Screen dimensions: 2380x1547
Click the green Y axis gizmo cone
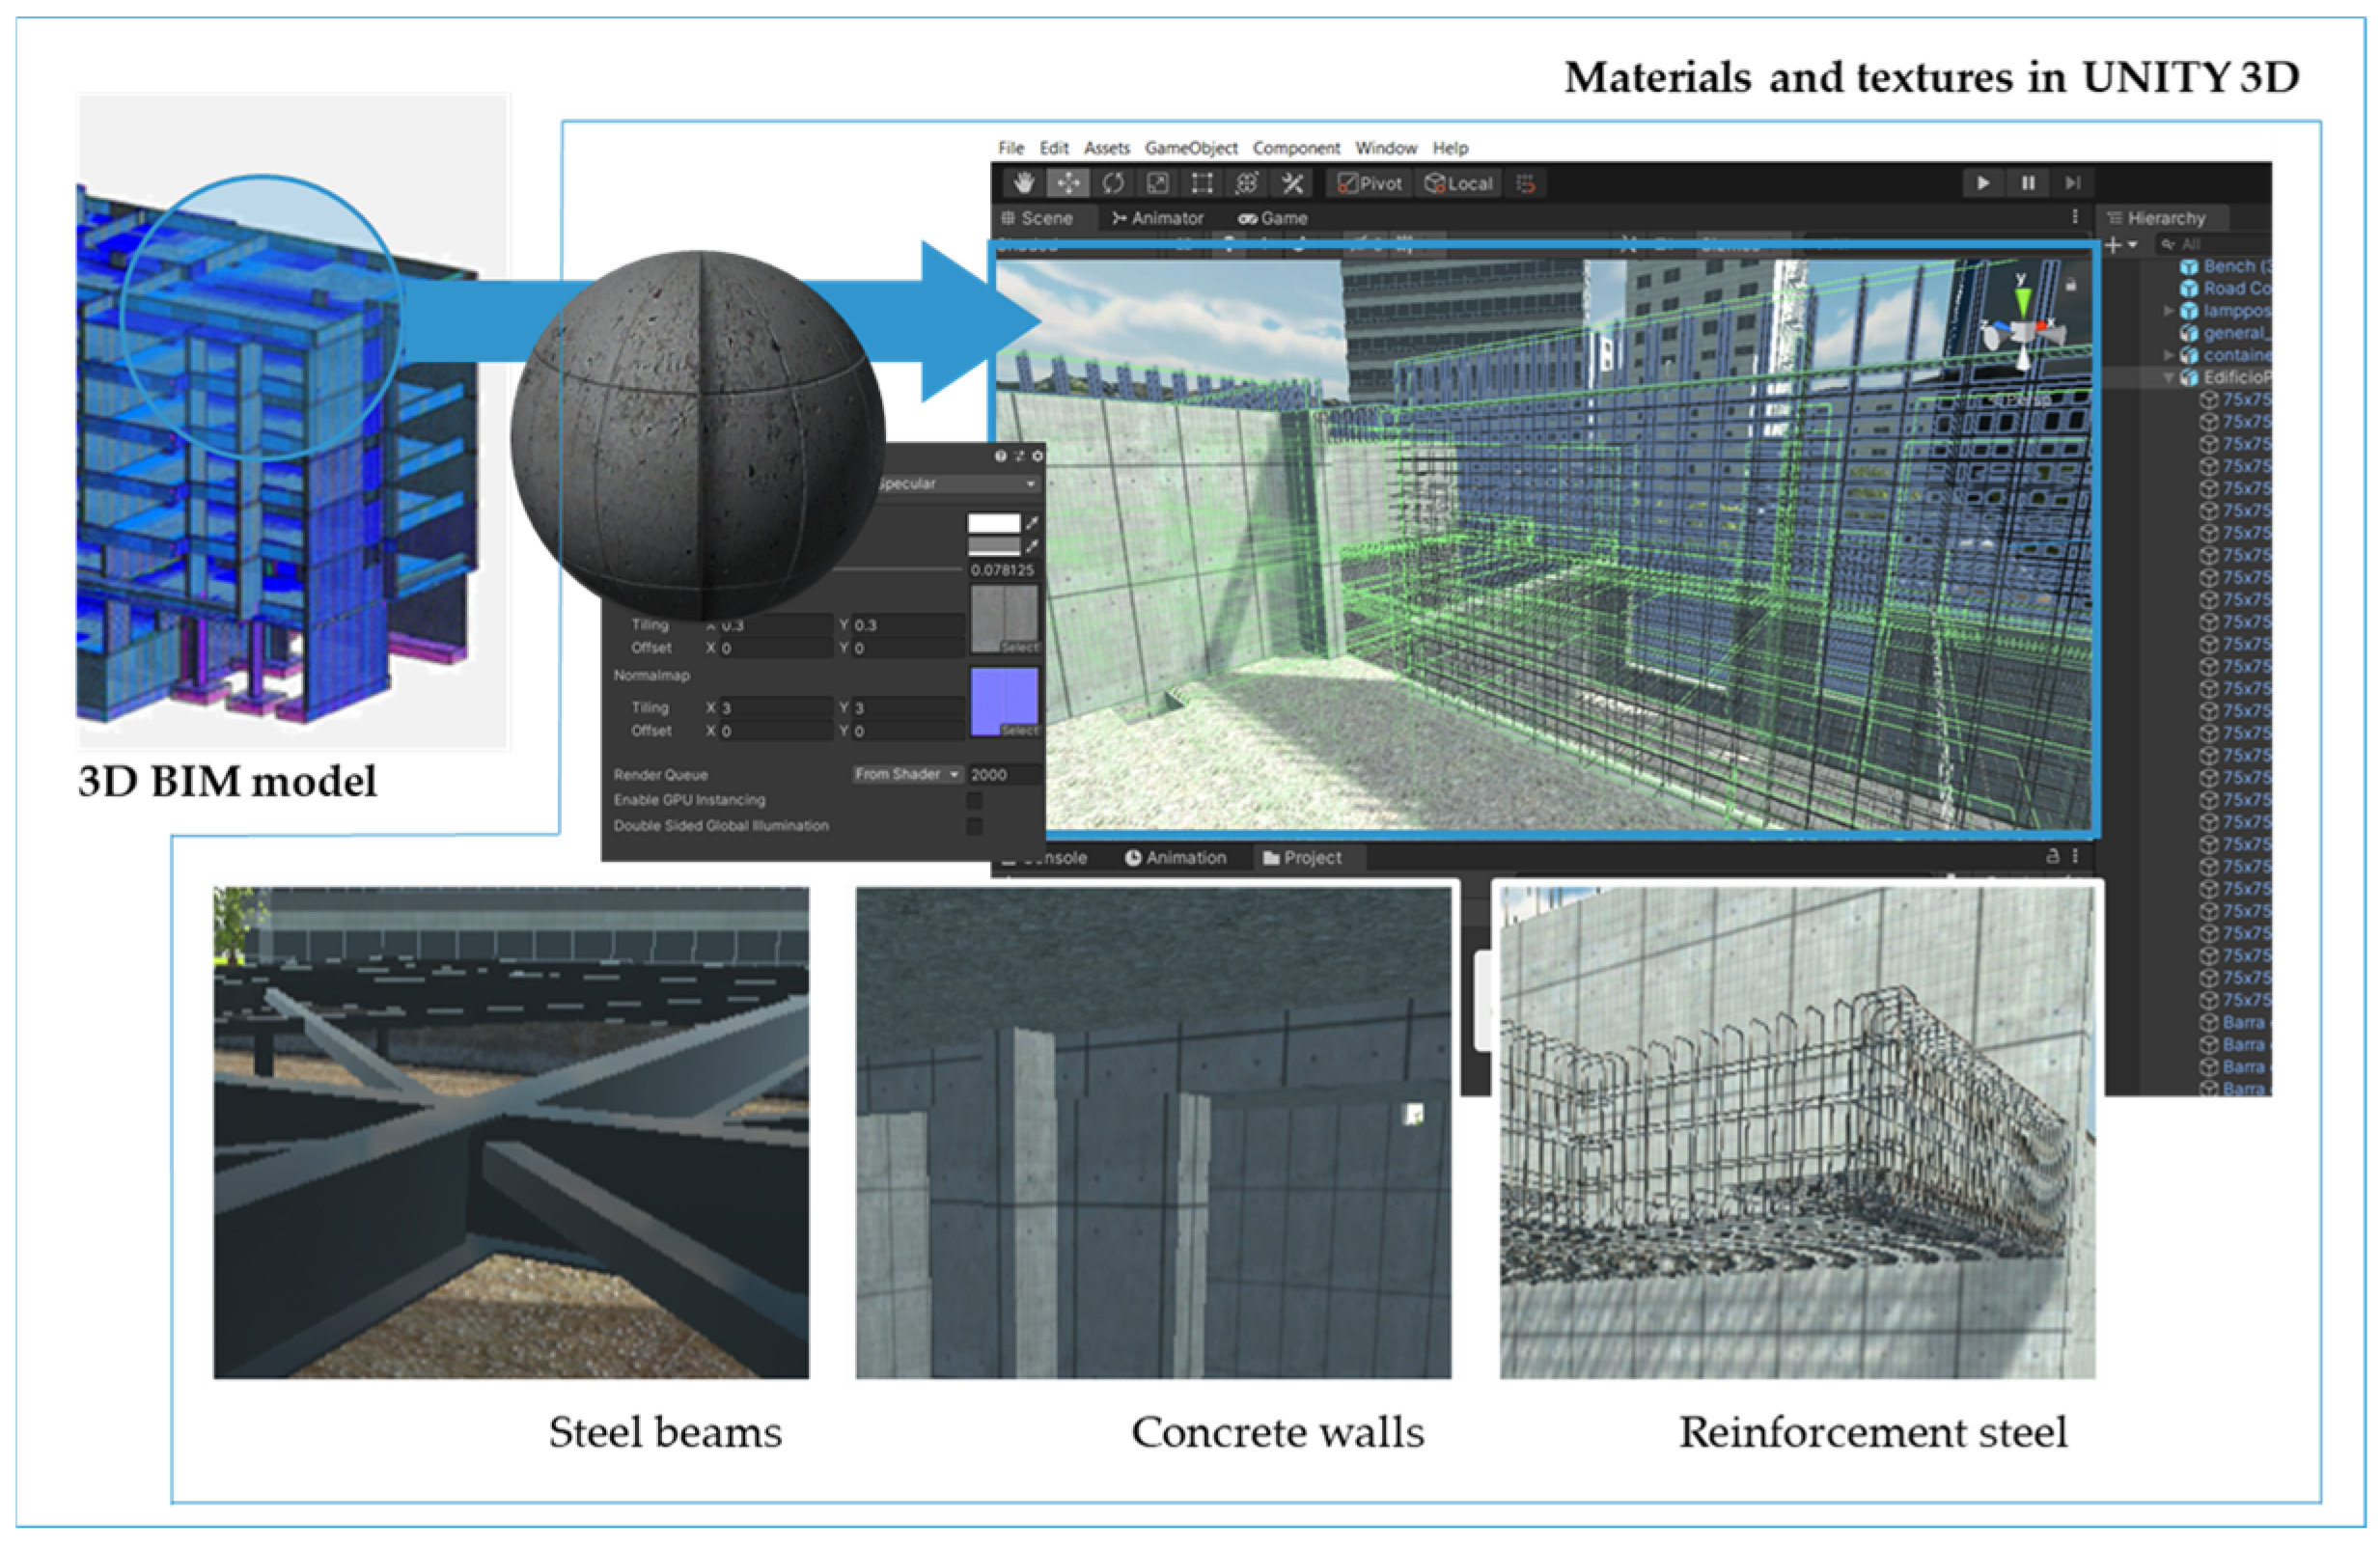coord(2022,301)
